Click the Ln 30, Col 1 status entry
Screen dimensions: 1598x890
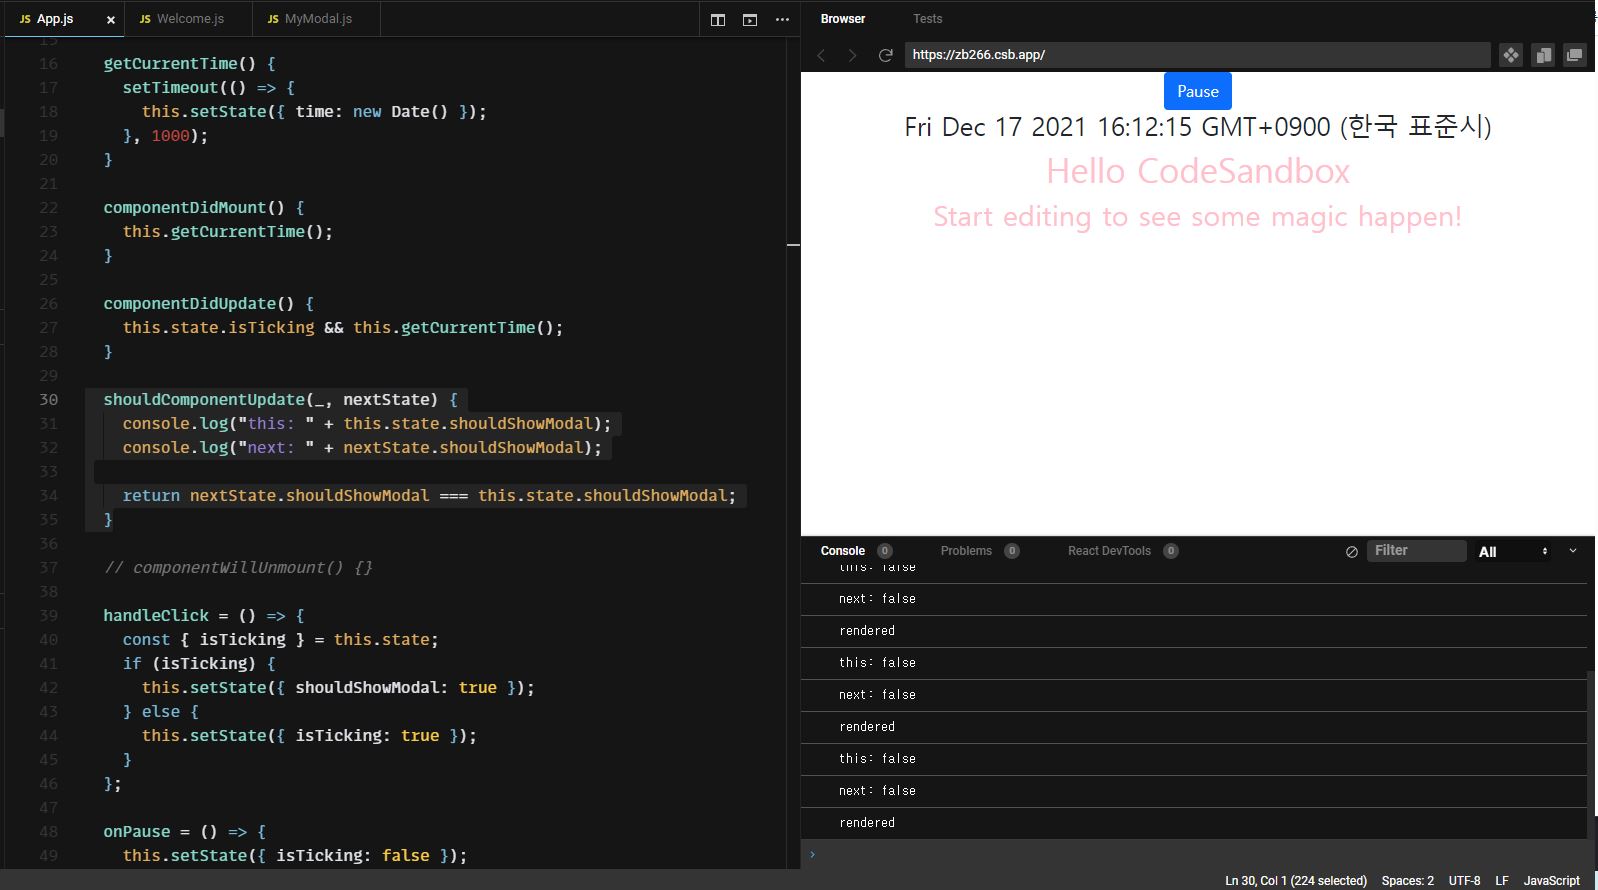[x=1295, y=880]
